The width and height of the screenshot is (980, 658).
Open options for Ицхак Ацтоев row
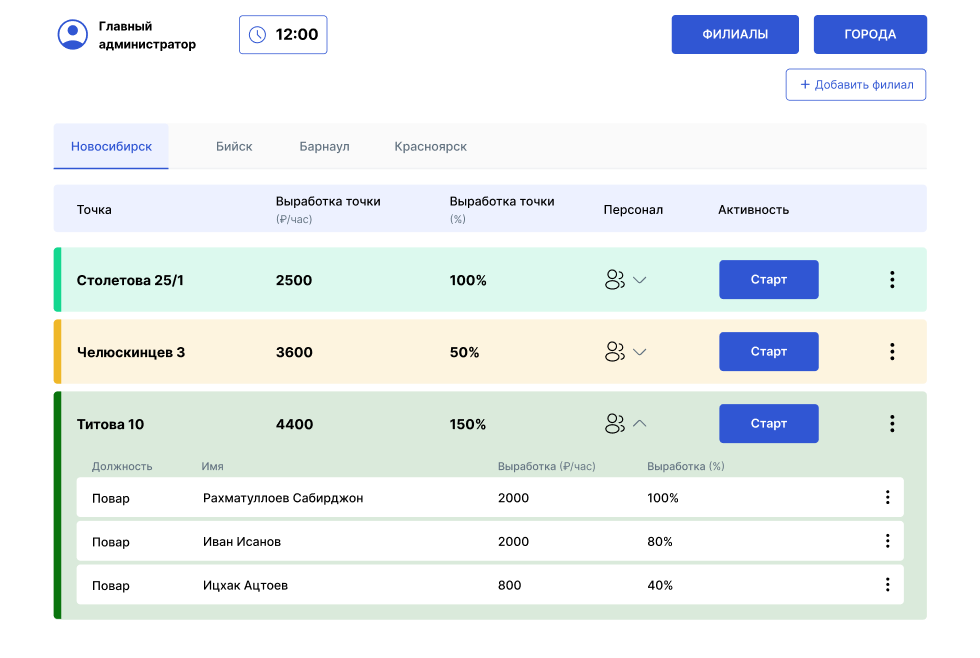(x=887, y=585)
